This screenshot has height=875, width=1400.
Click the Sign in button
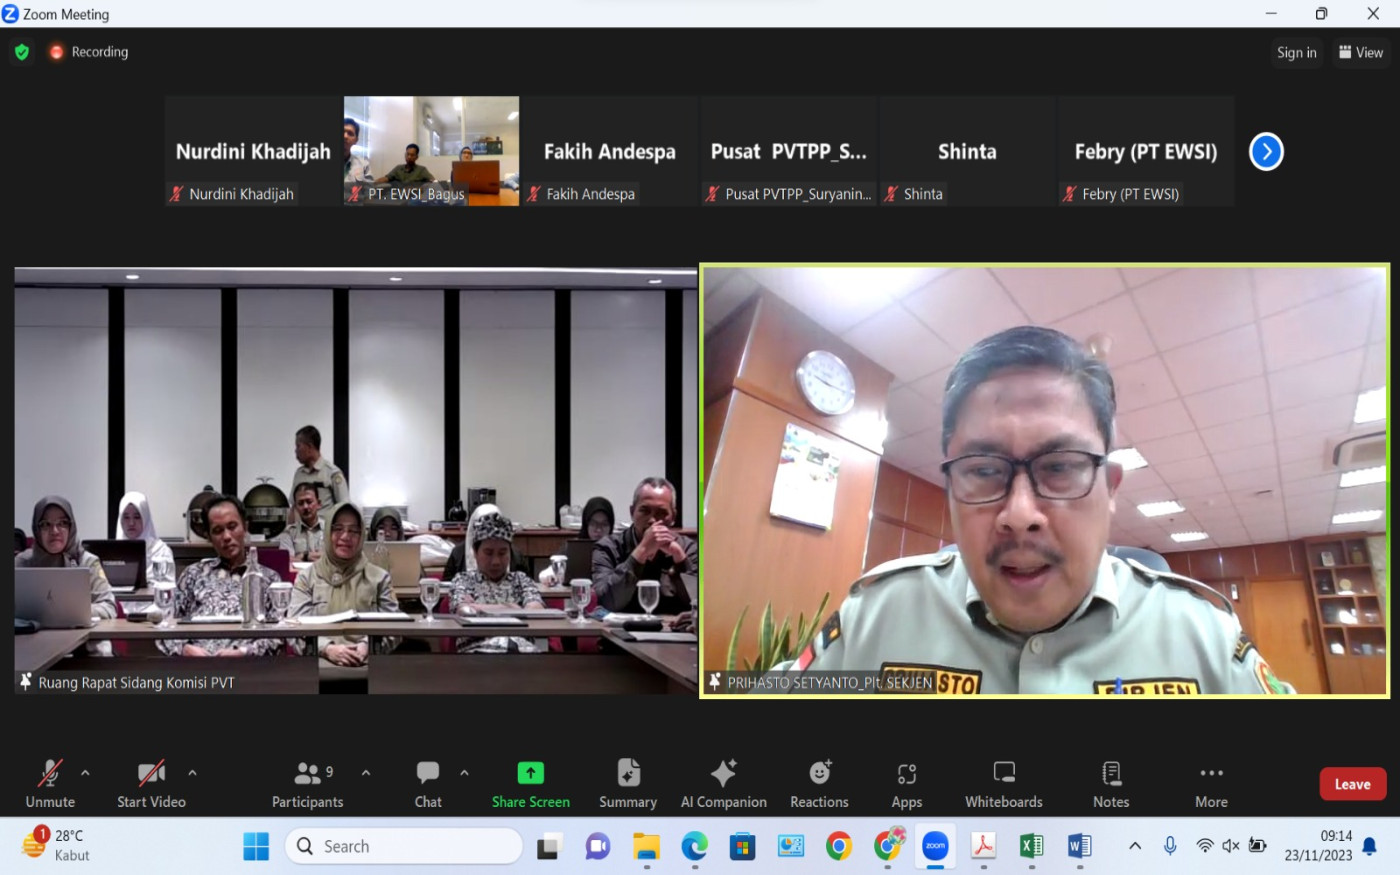1296,53
